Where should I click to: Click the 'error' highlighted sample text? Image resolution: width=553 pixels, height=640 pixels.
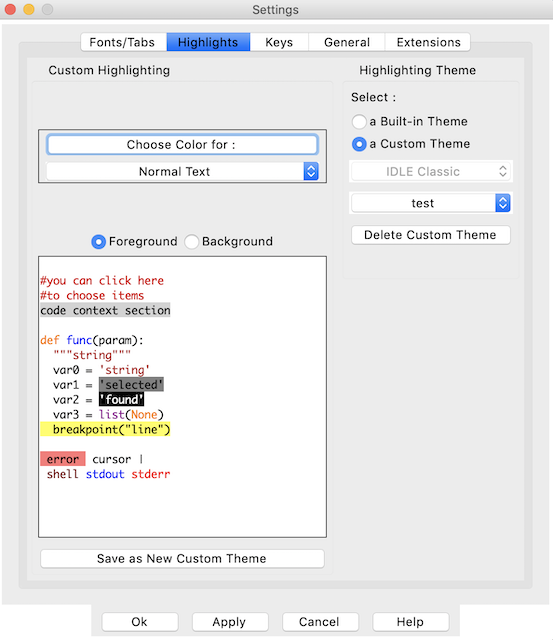coord(63,459)
